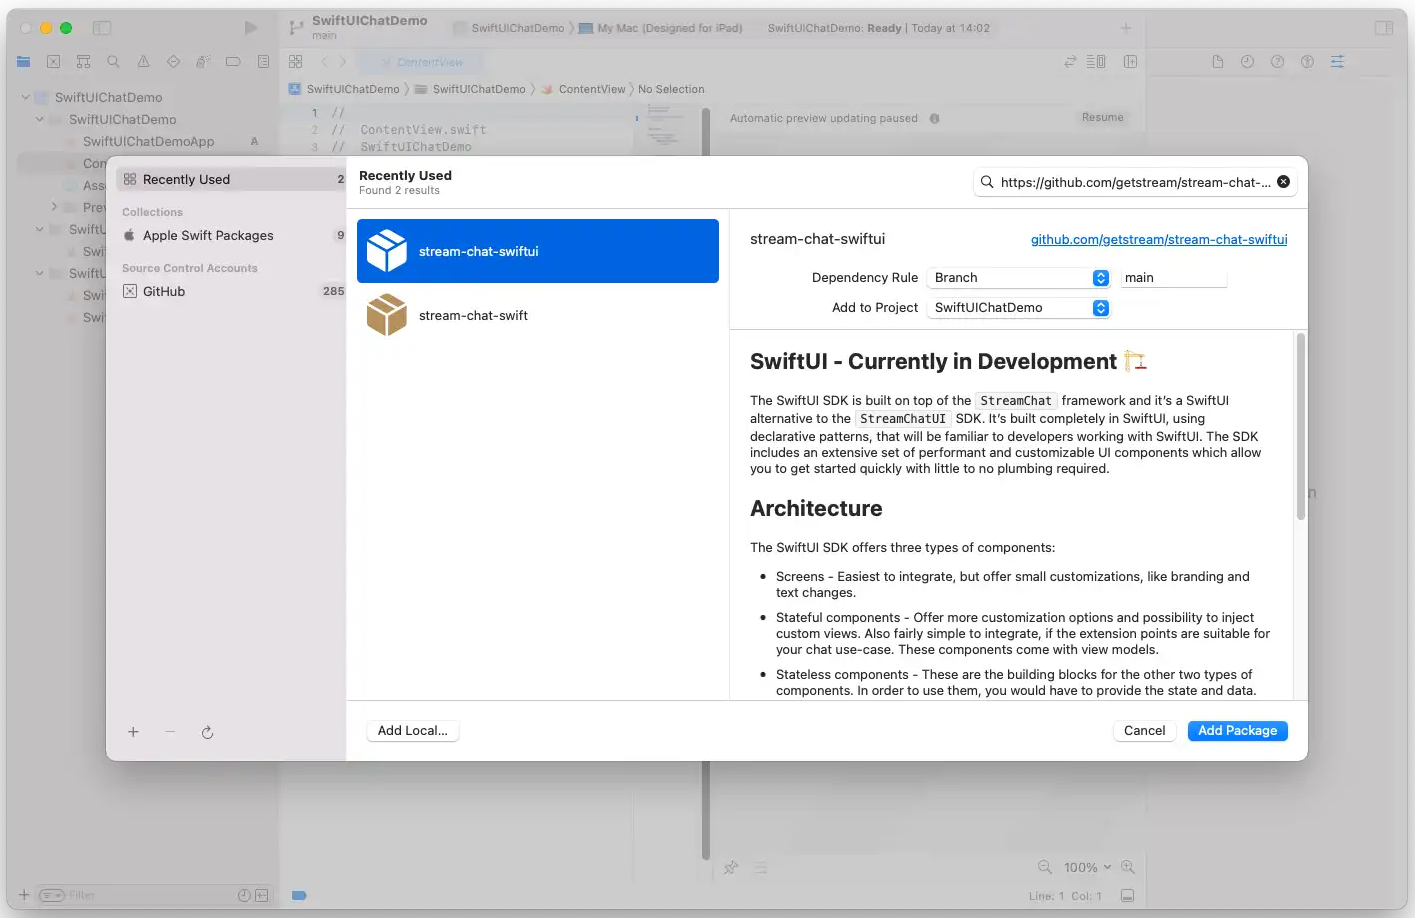The width and height of the screenshot is (1415, 918).
Task: Adjust editor options lines icon
Action: [x=1096, y=62]
